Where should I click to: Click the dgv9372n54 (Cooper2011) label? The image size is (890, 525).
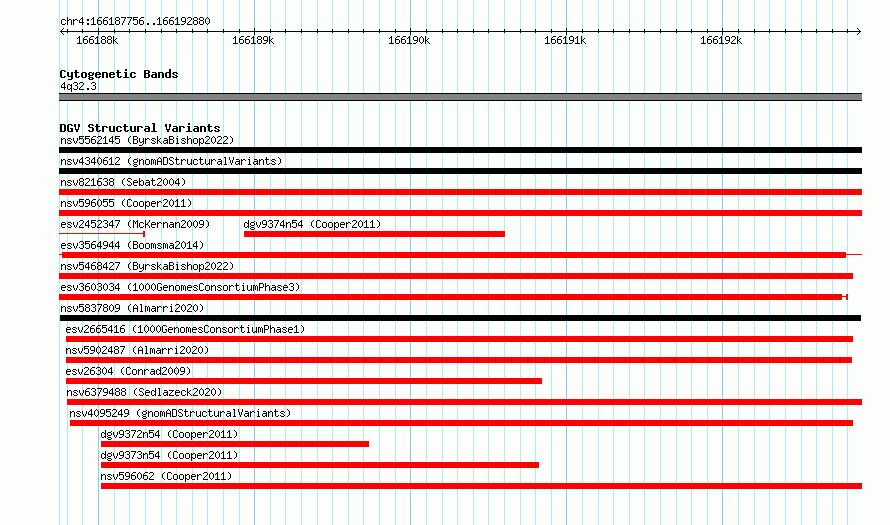click(169, 434)
